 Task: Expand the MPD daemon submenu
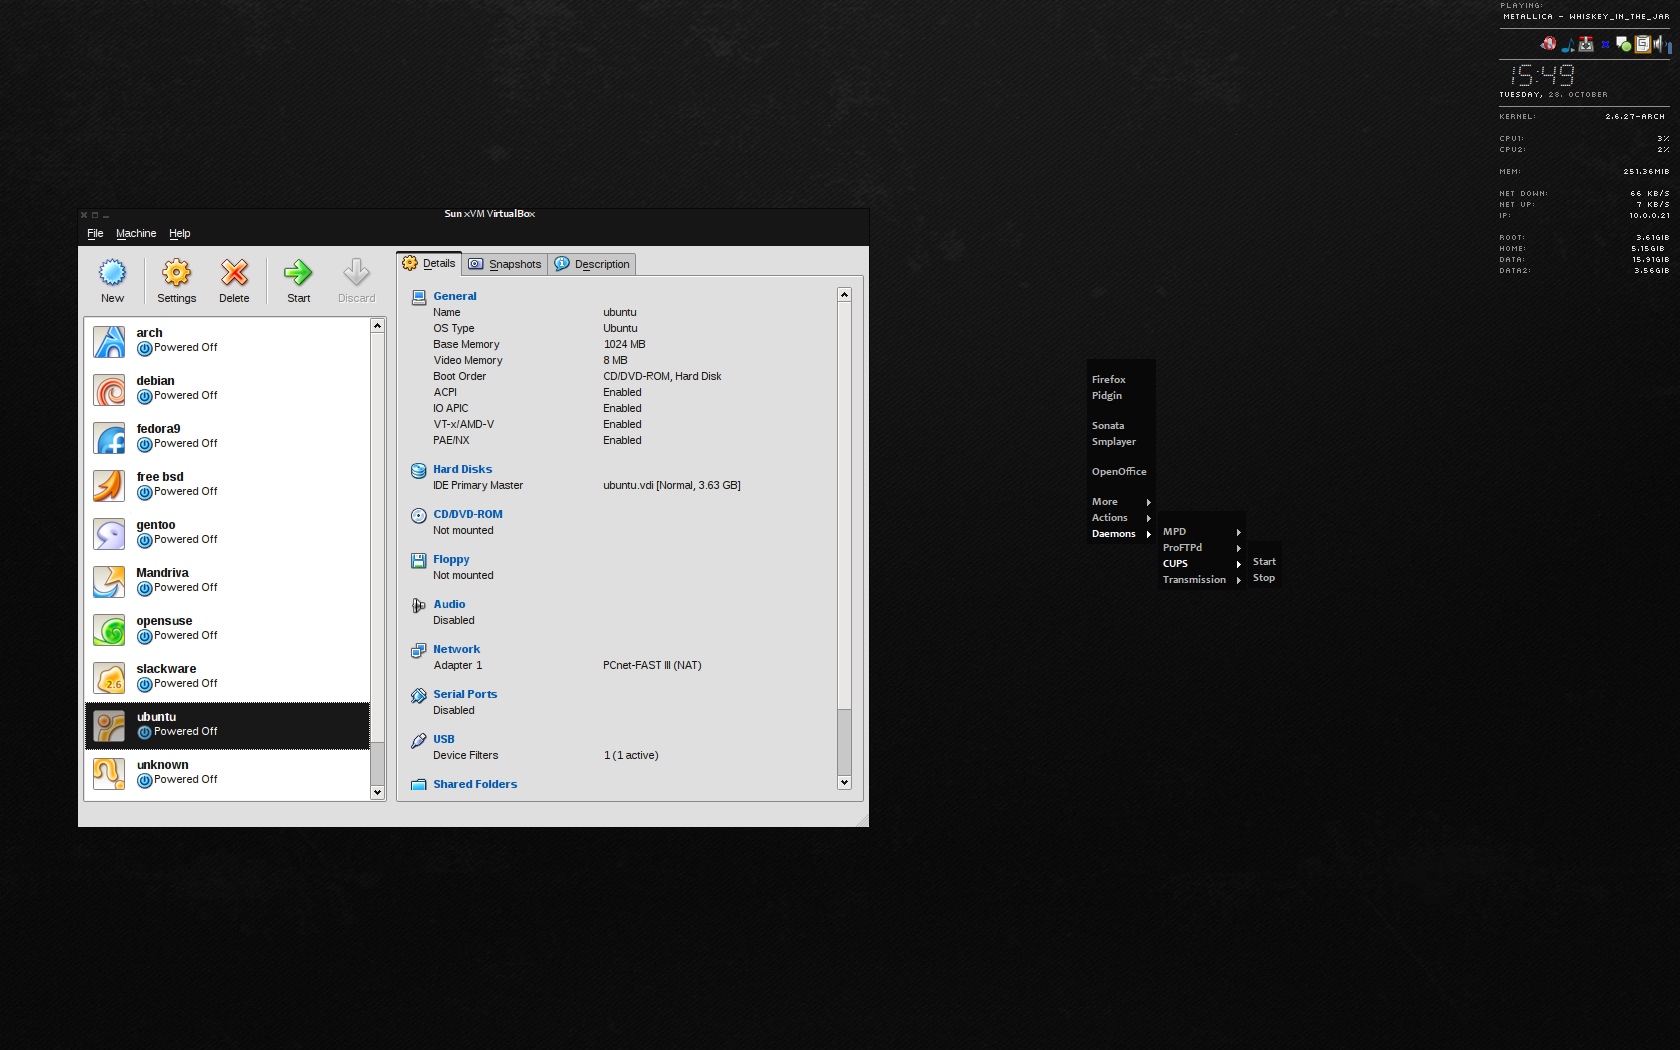coord(1201,532)
